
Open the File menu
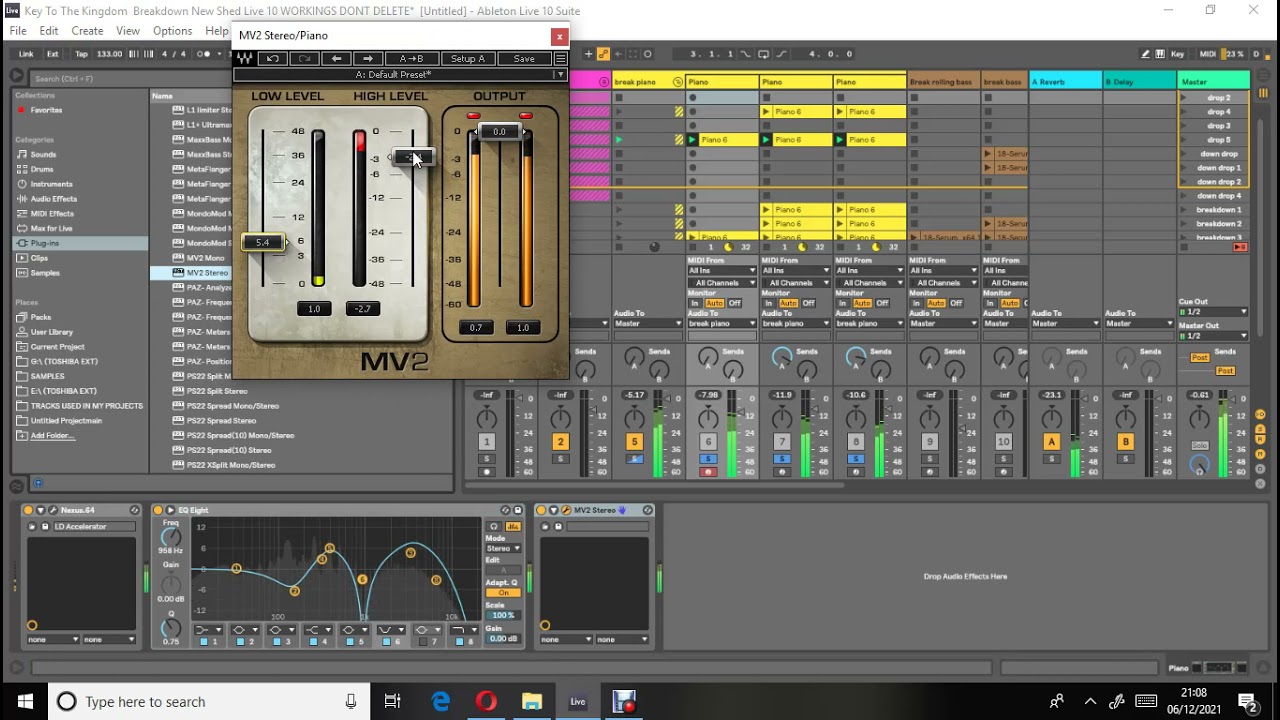pyautogui.click(x=18, y=31)
